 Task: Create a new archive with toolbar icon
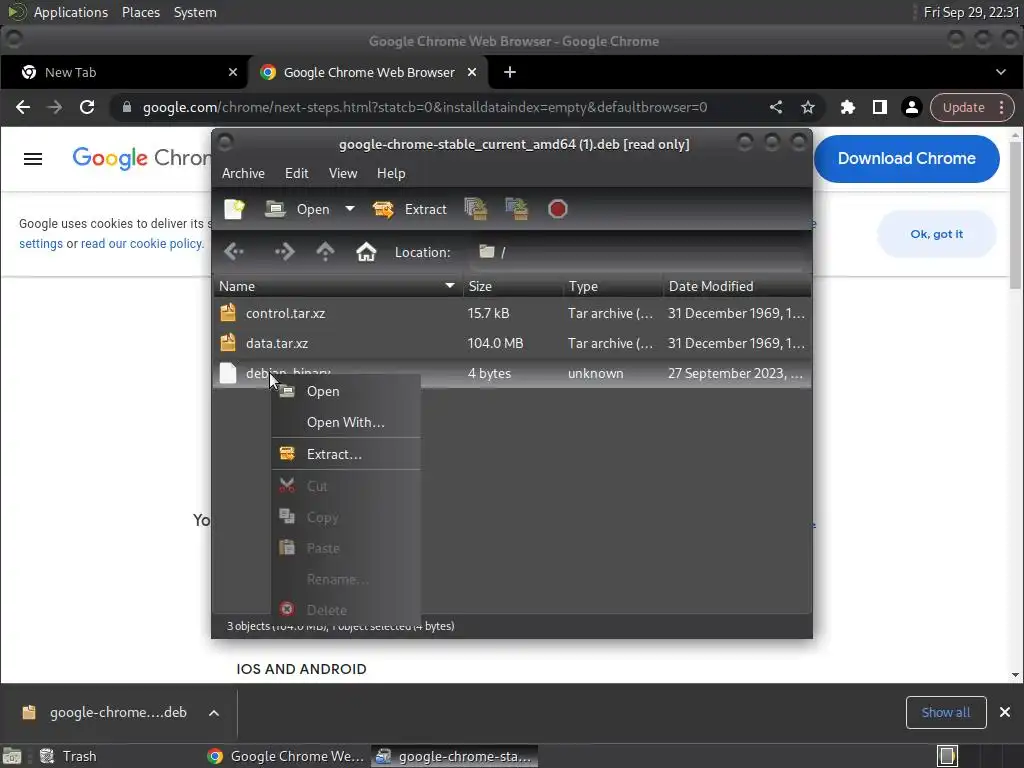234,209
